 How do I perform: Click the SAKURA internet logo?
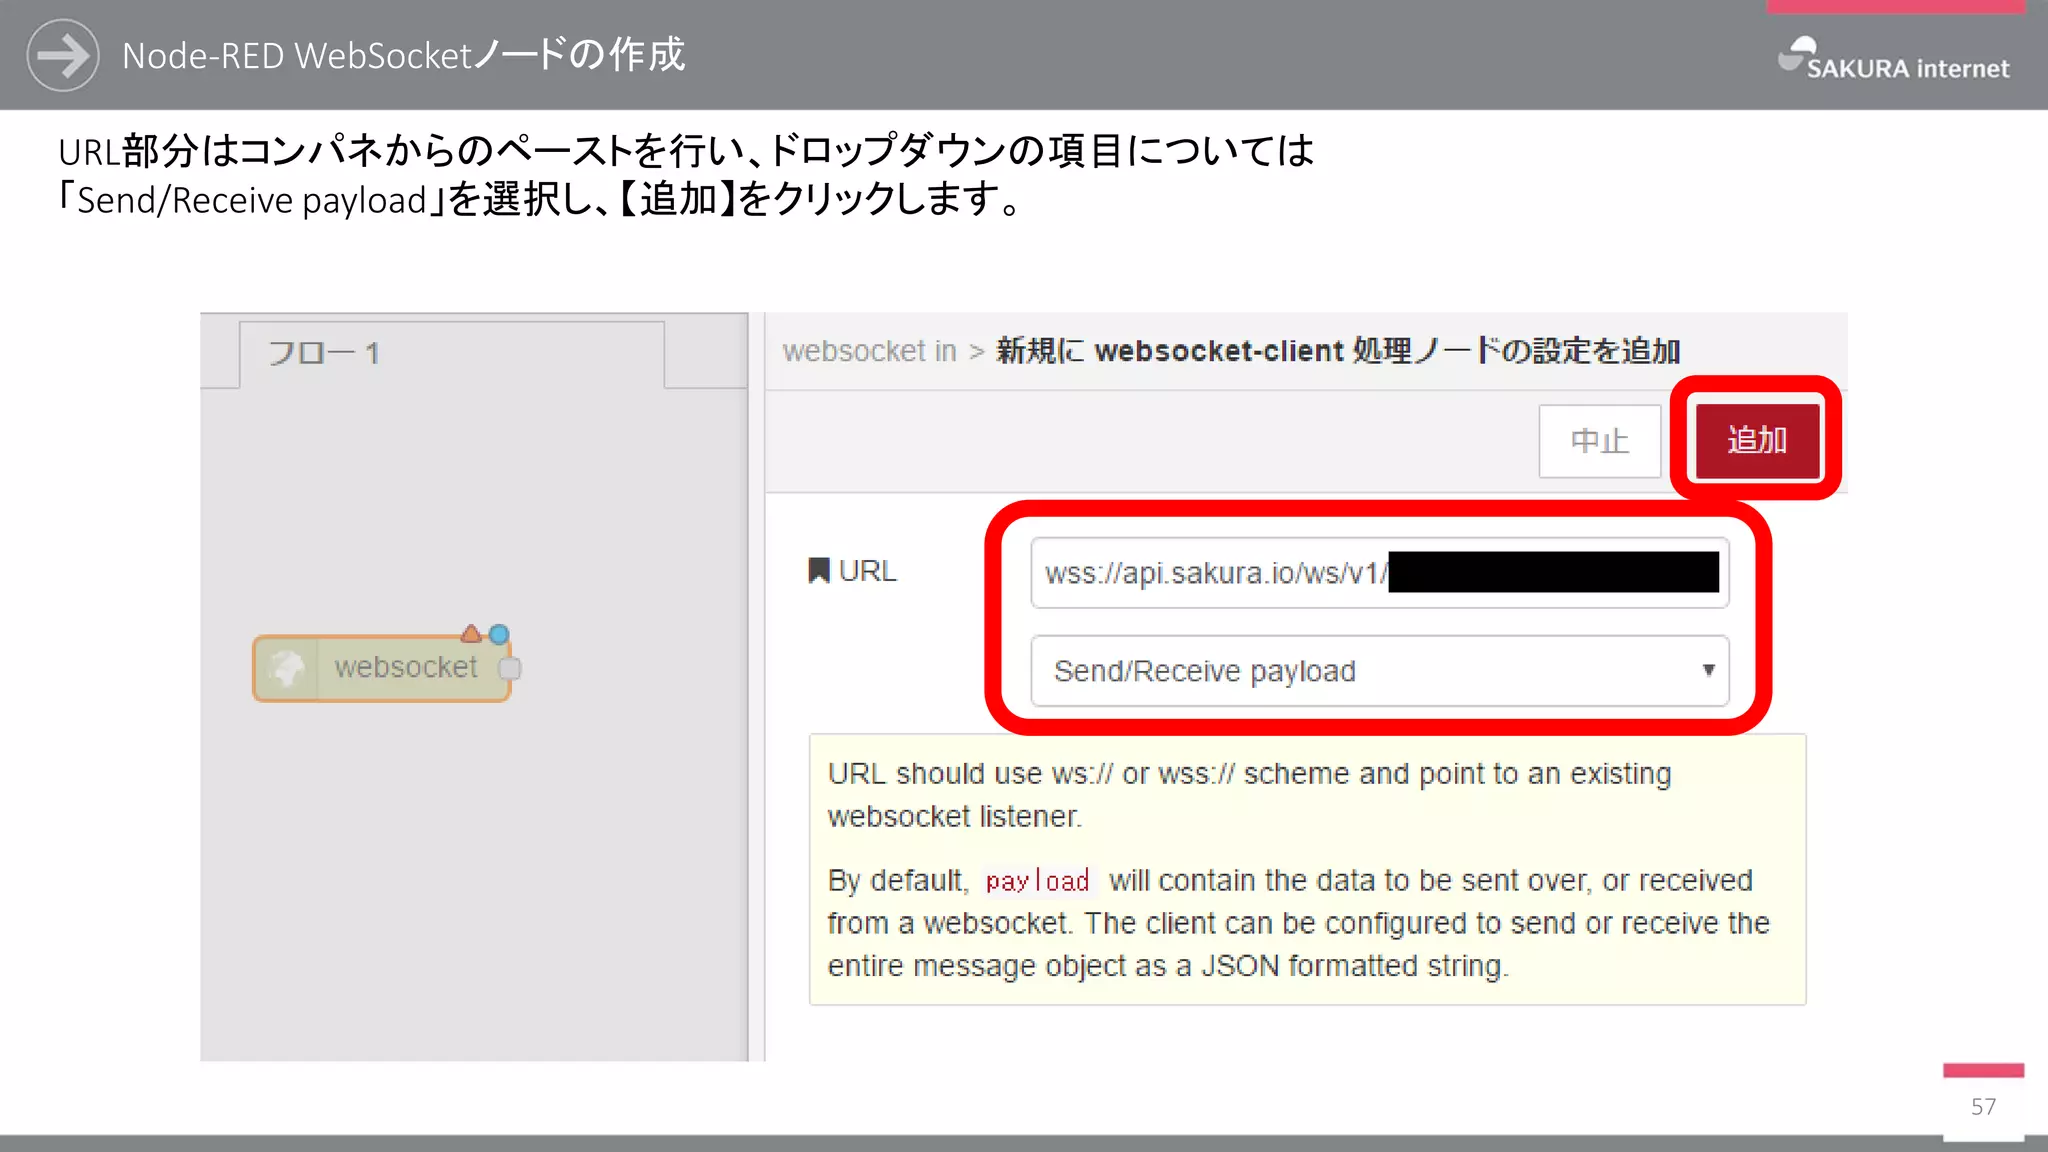pos(1893,59)
